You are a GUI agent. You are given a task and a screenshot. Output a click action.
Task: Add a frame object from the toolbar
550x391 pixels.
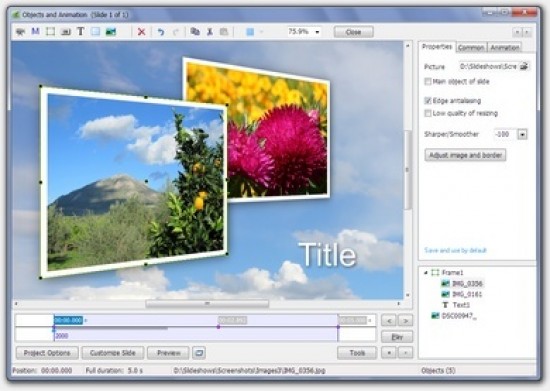point(51,32)
